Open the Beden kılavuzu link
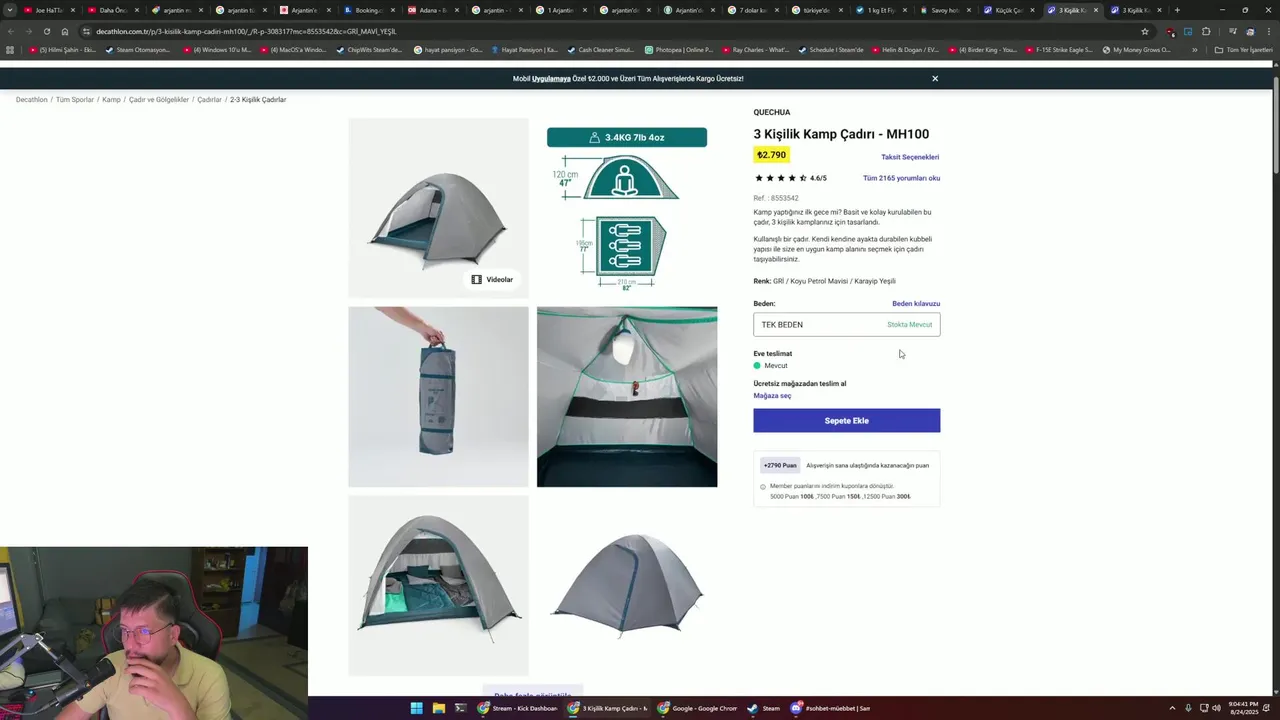Image resolution: width=1280 pixels, height=720 pixels. [916, 304]
